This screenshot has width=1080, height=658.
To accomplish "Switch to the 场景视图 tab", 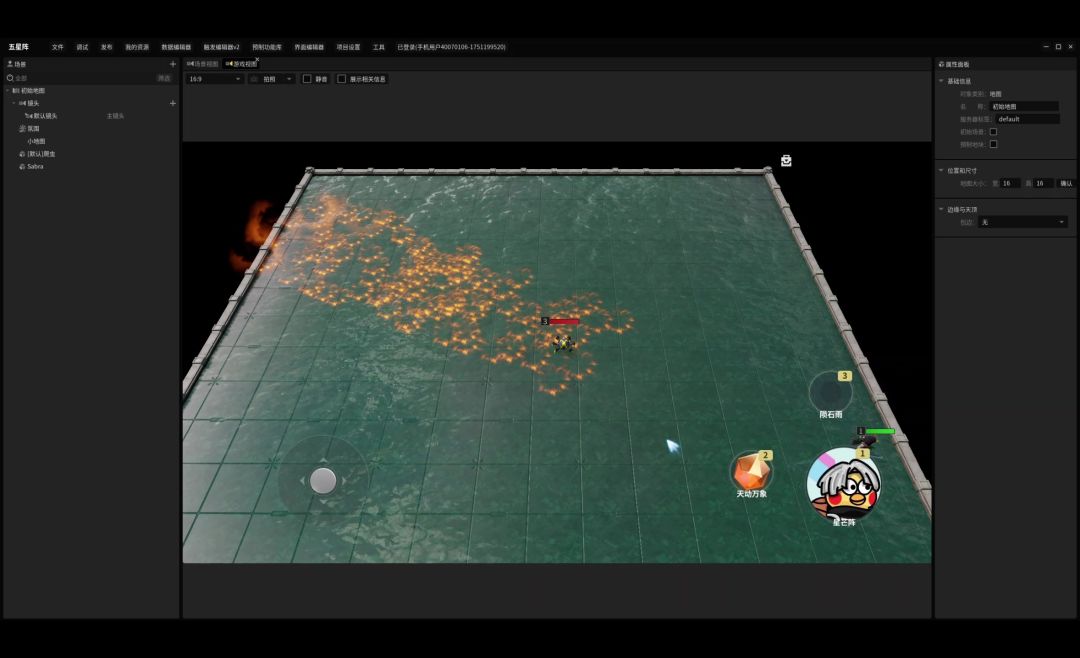I will (201, 64).
